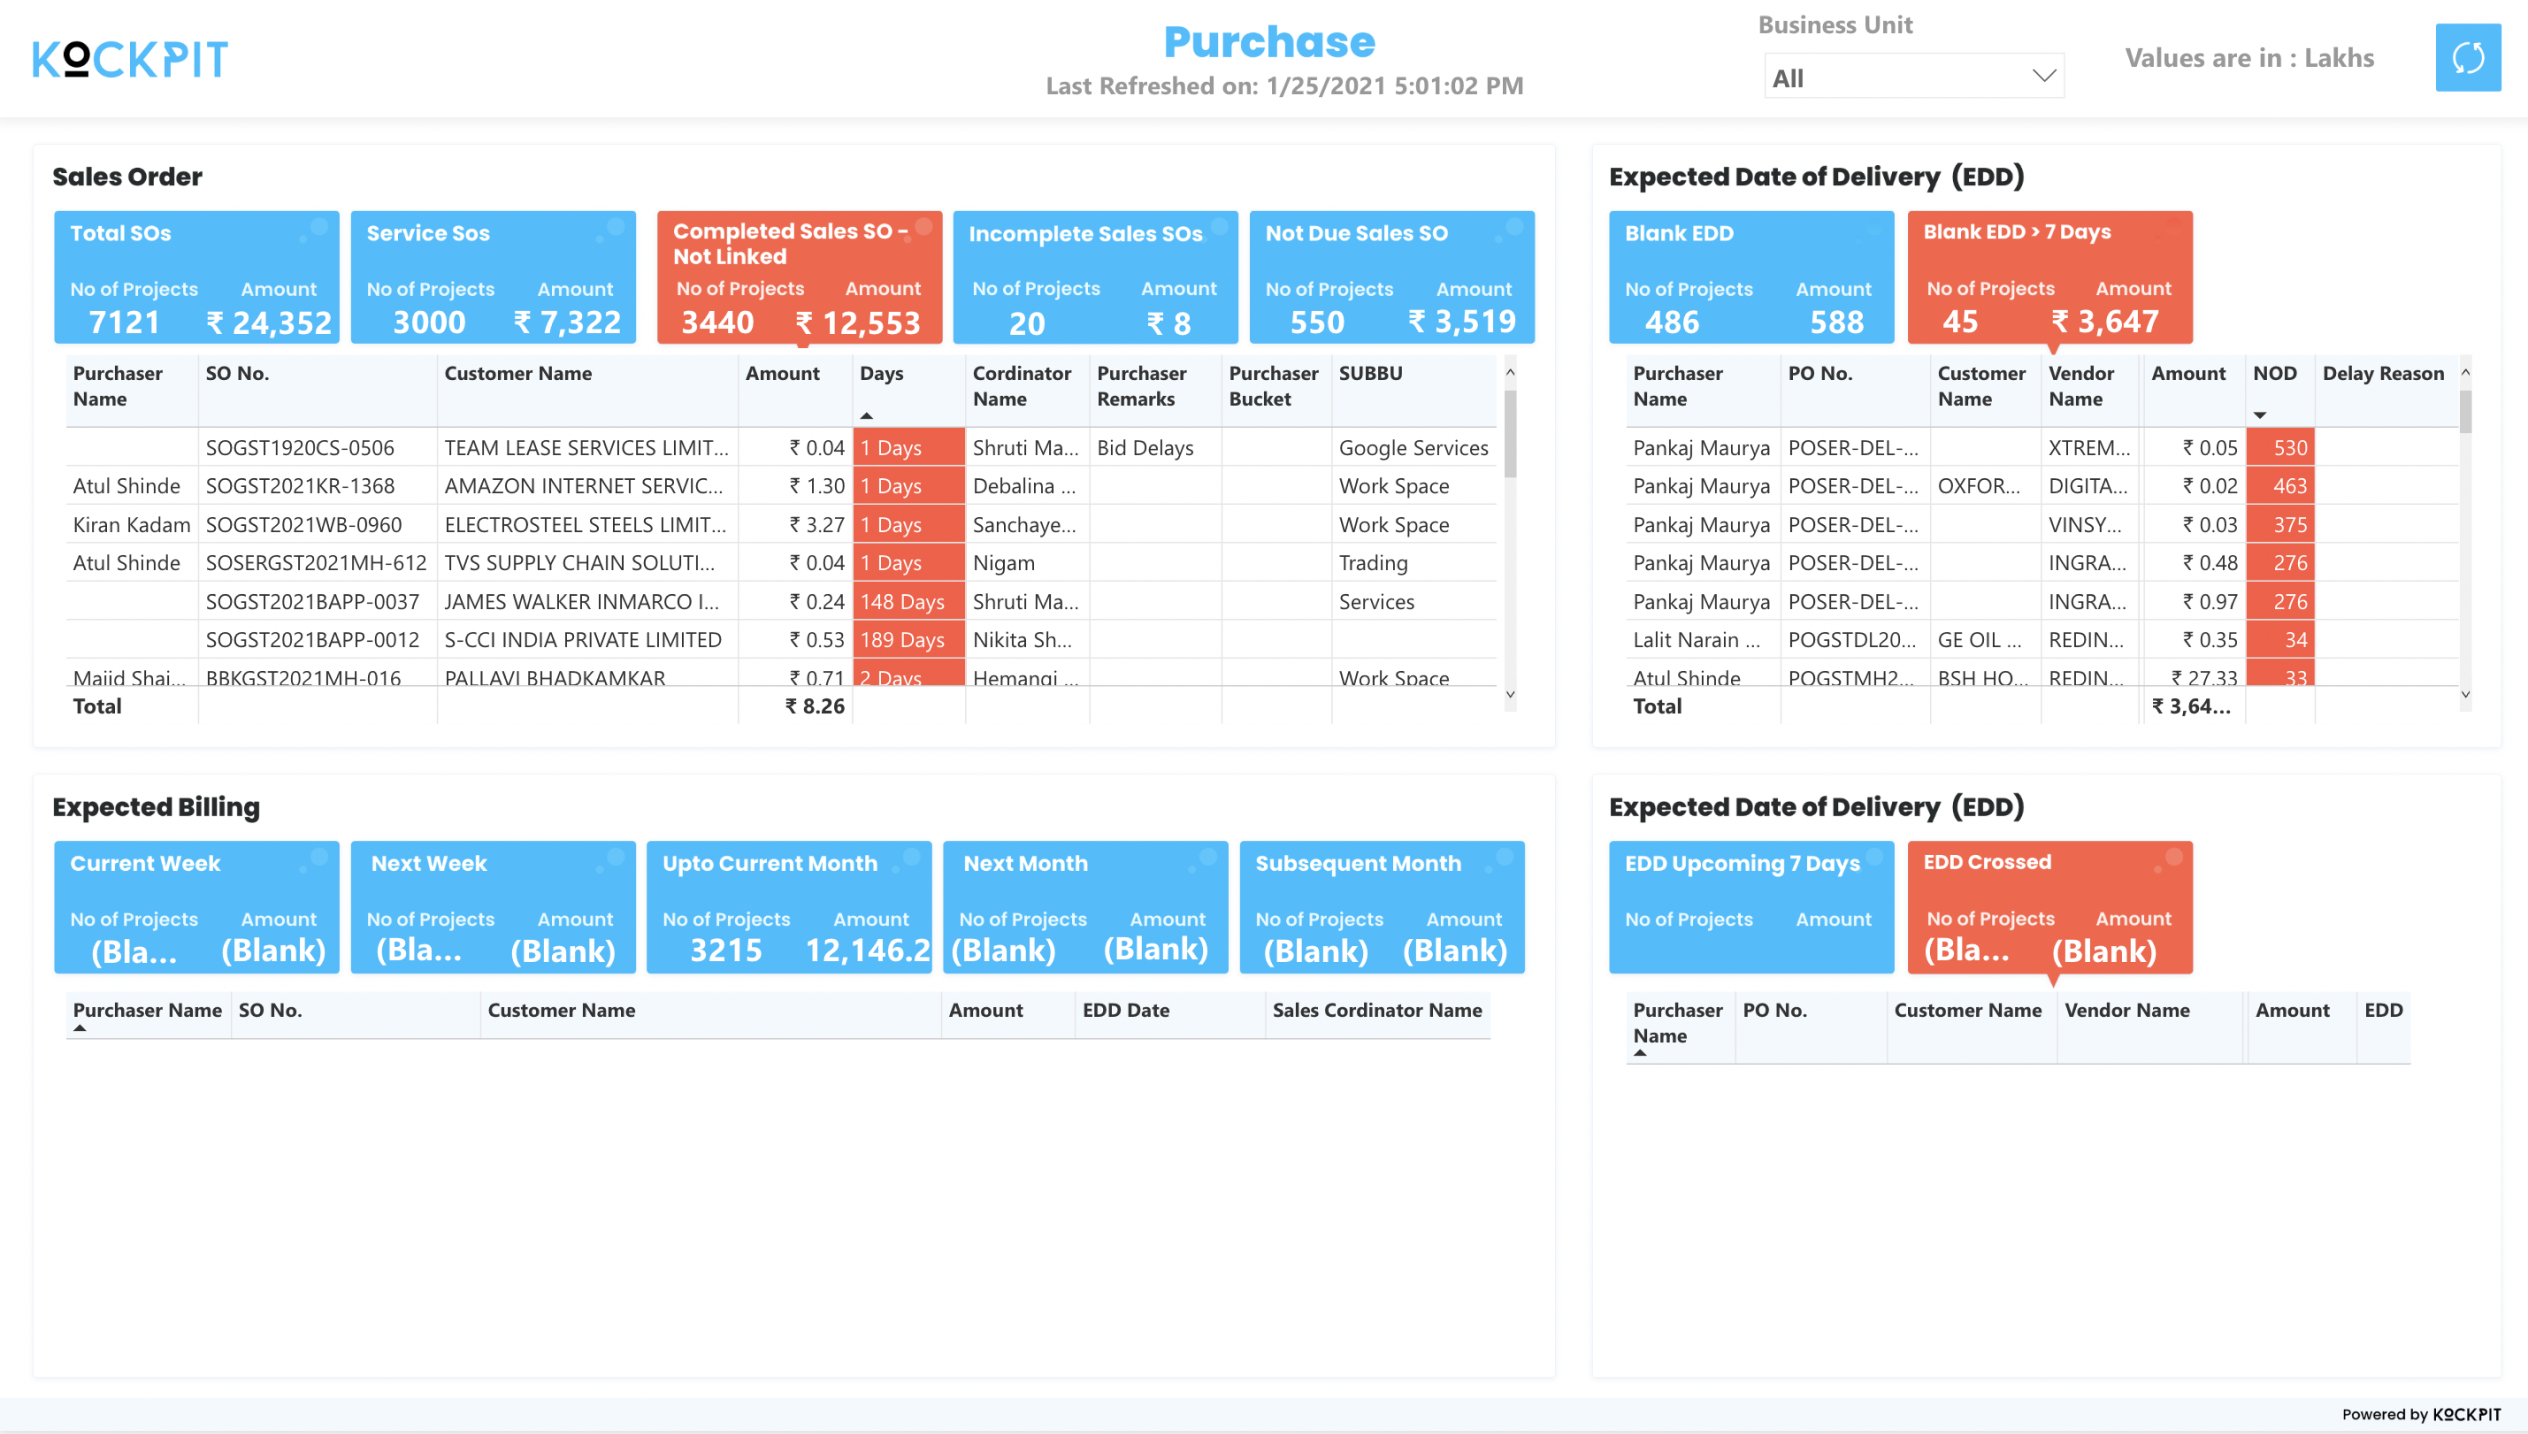Select the Current Week billing card
Image resolution: width=2528 pixels, height=1434 pixels.
(x=196, y=907)
